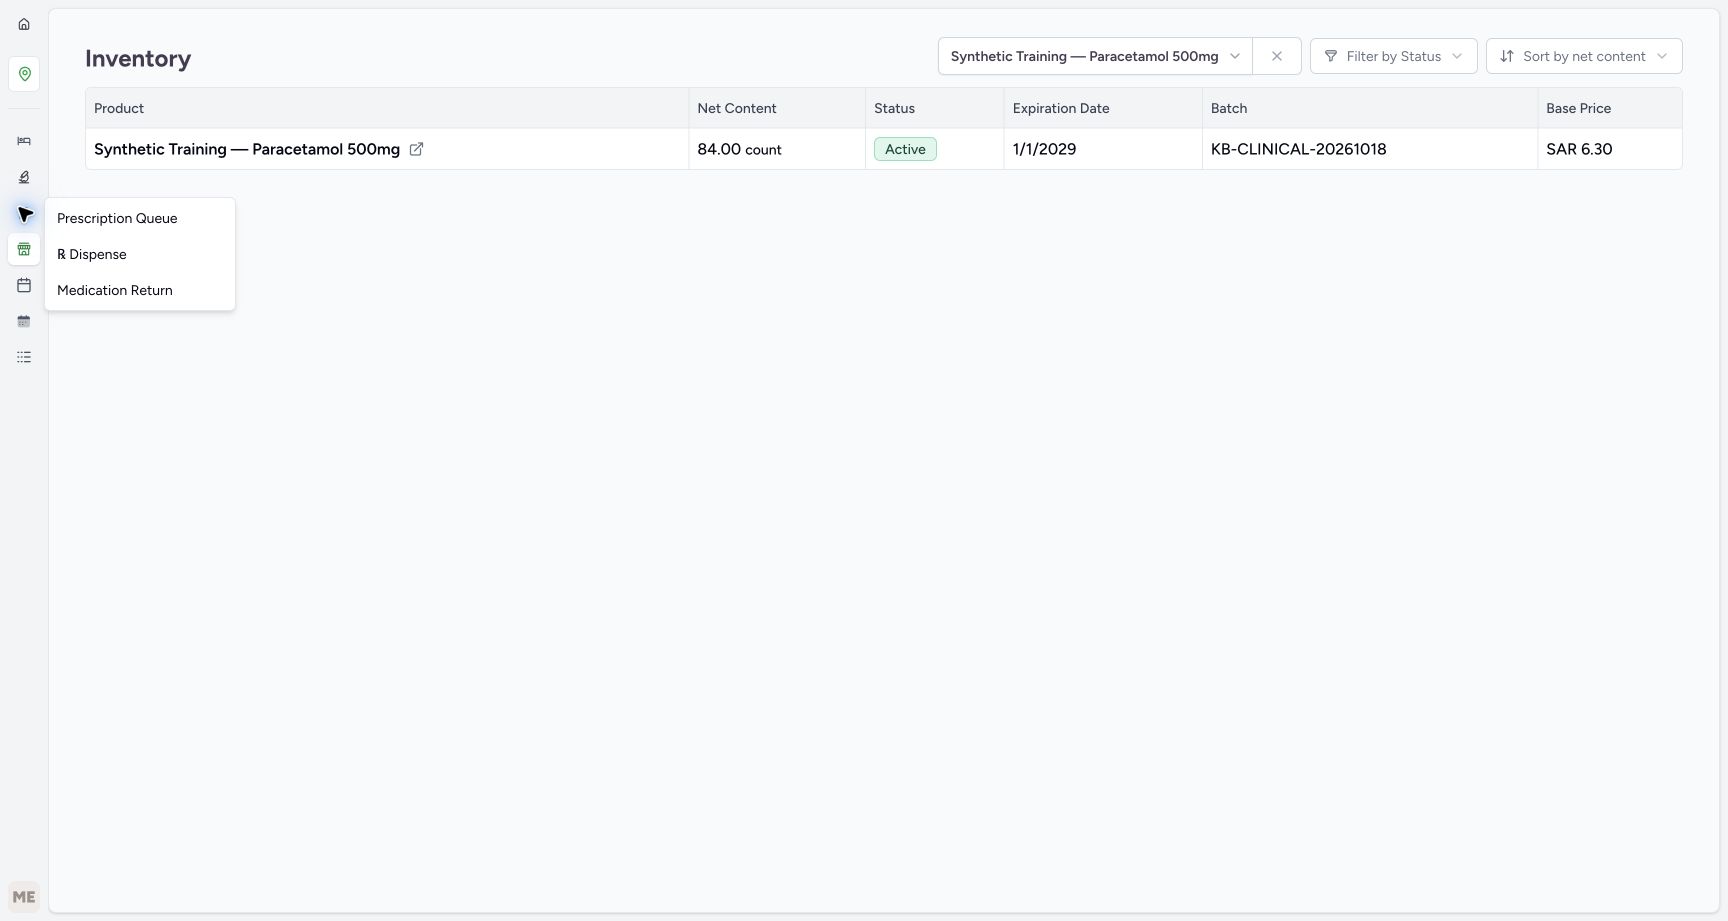Go to the Home icon in sidebar
This screenshot has width=1728, height=921.
(24, 24)
